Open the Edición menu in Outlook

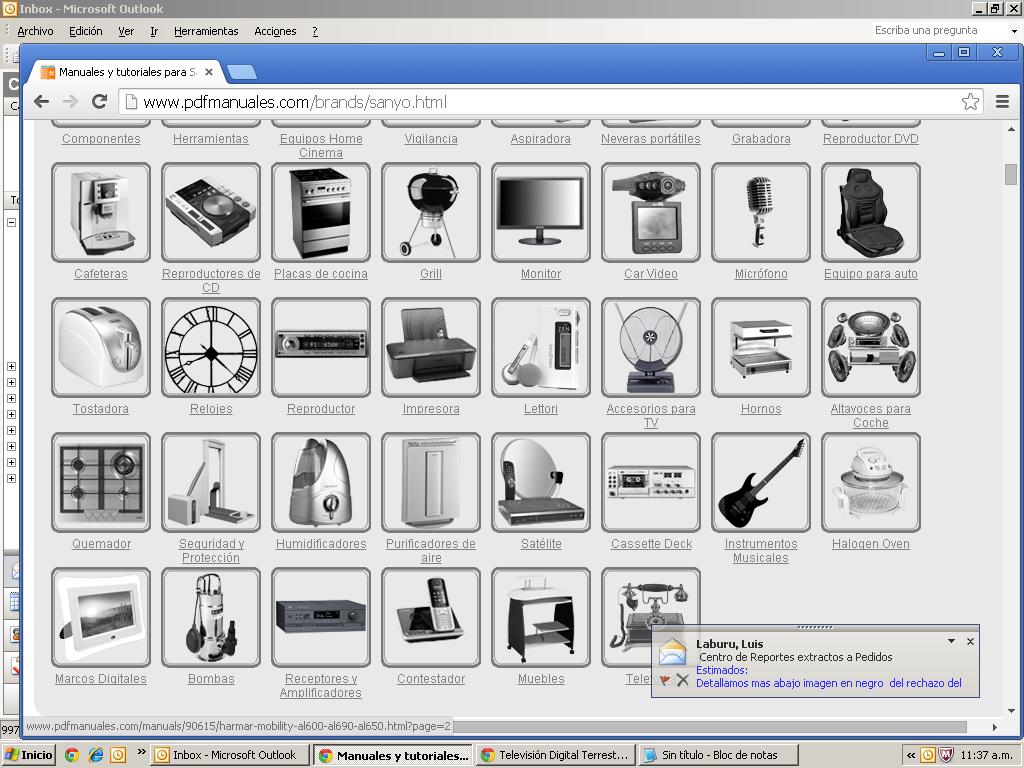coord(86,31)
